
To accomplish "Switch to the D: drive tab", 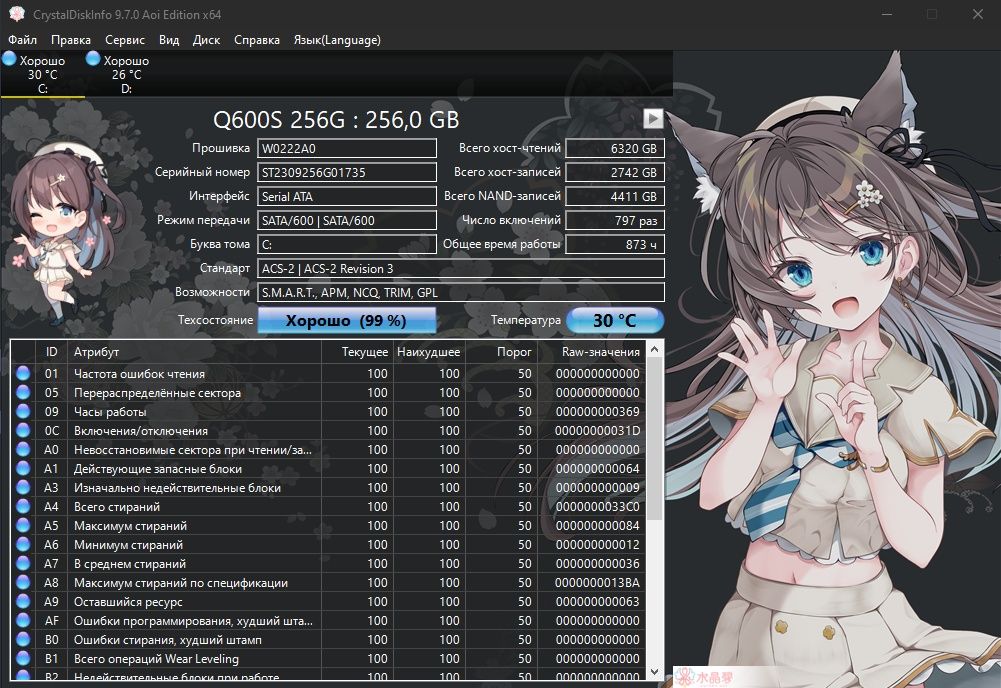I will [x=126, y=74].
